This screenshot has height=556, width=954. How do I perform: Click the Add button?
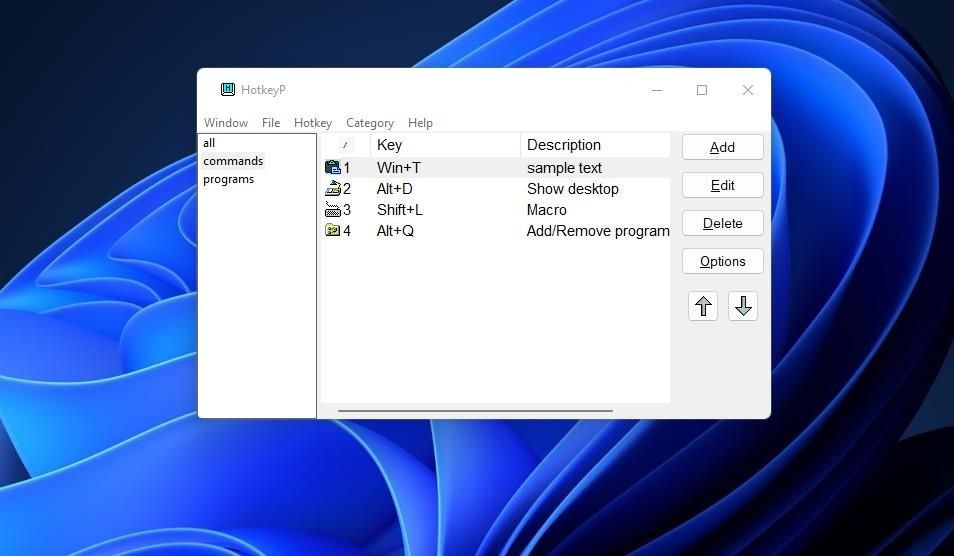coord(723,147)
